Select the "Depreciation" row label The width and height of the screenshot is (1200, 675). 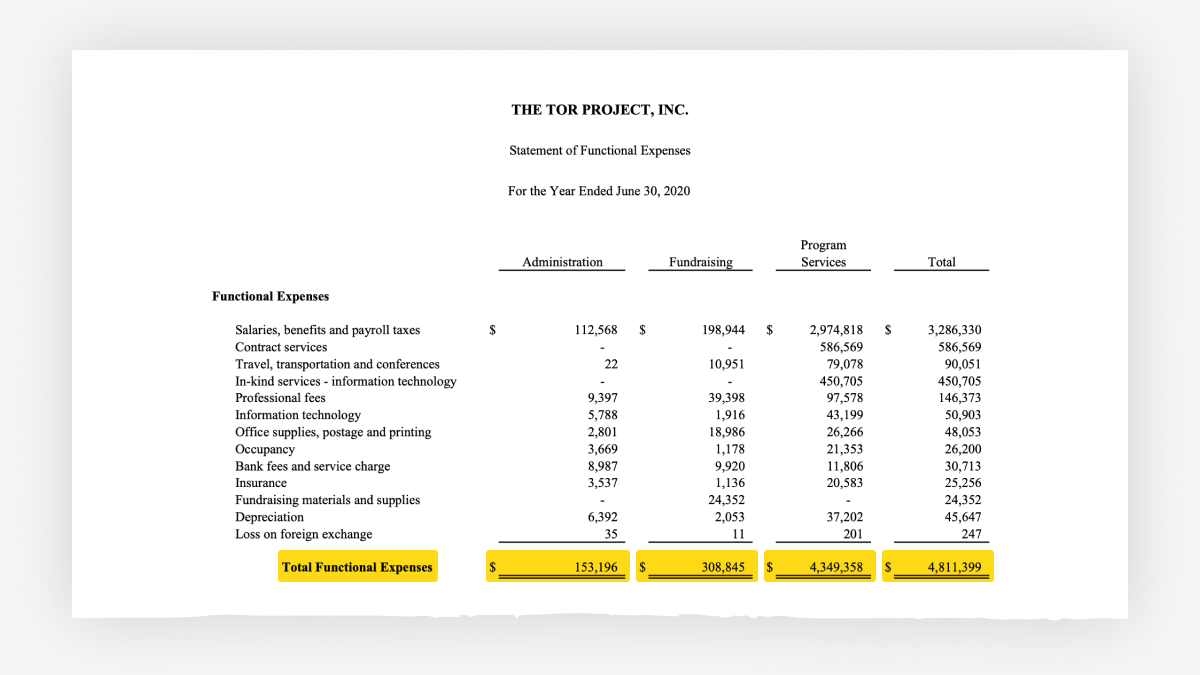[269, 517]
